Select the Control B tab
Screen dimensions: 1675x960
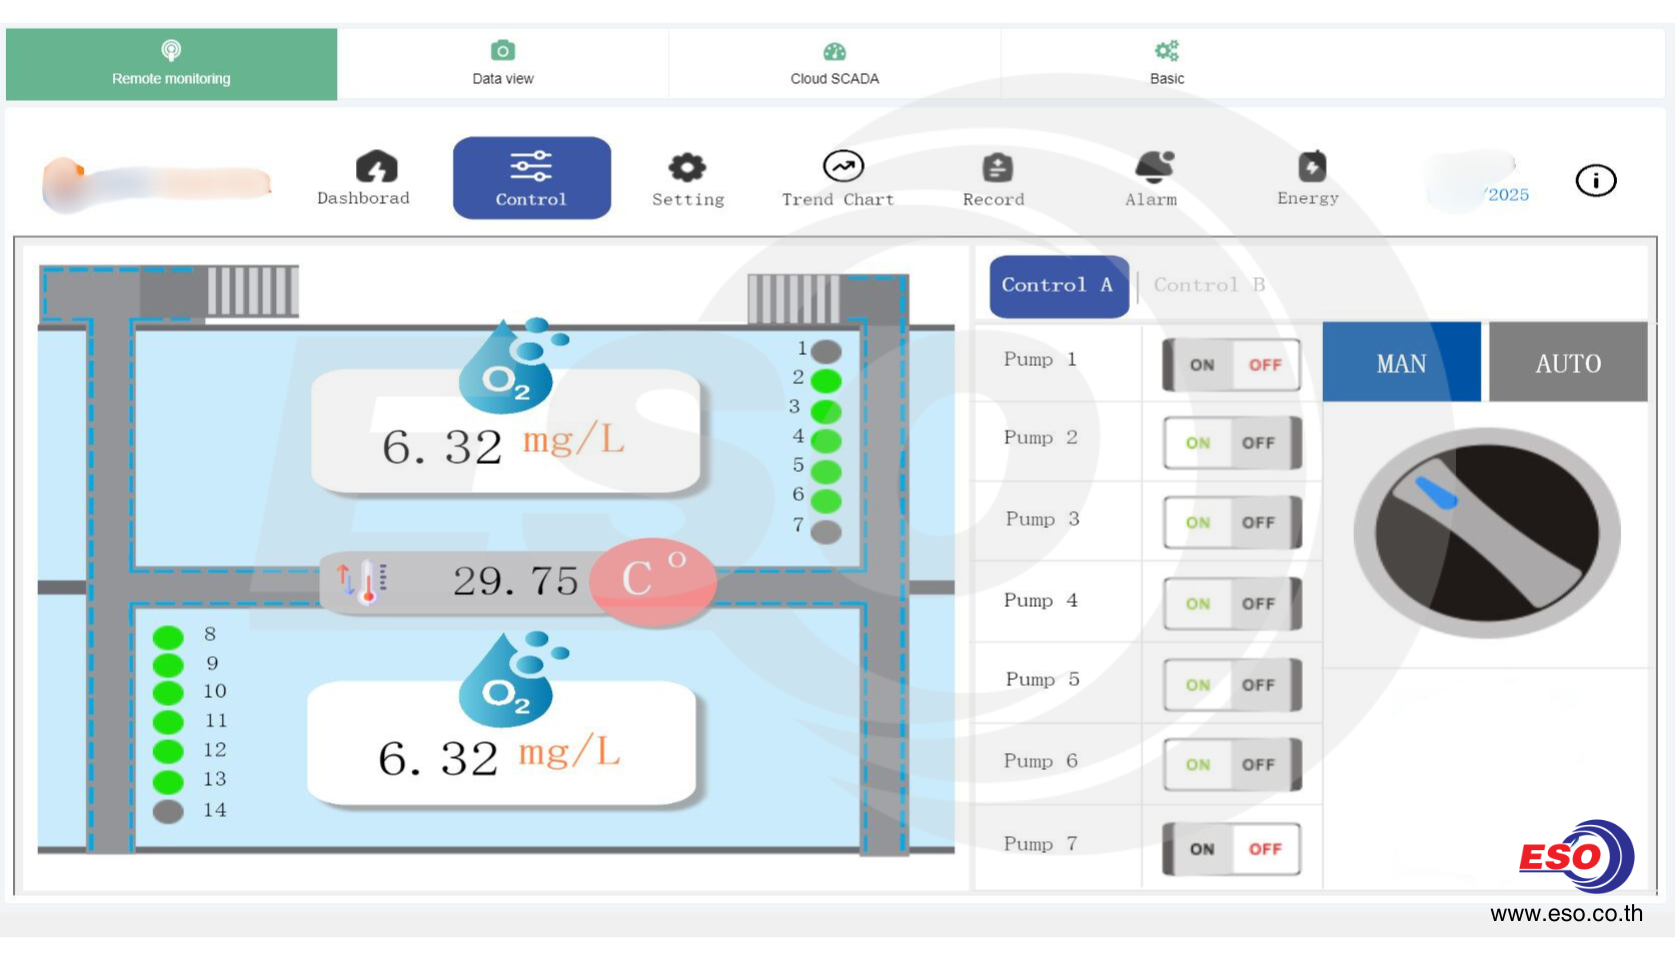pyautogui.click(x=1208, y=286)
